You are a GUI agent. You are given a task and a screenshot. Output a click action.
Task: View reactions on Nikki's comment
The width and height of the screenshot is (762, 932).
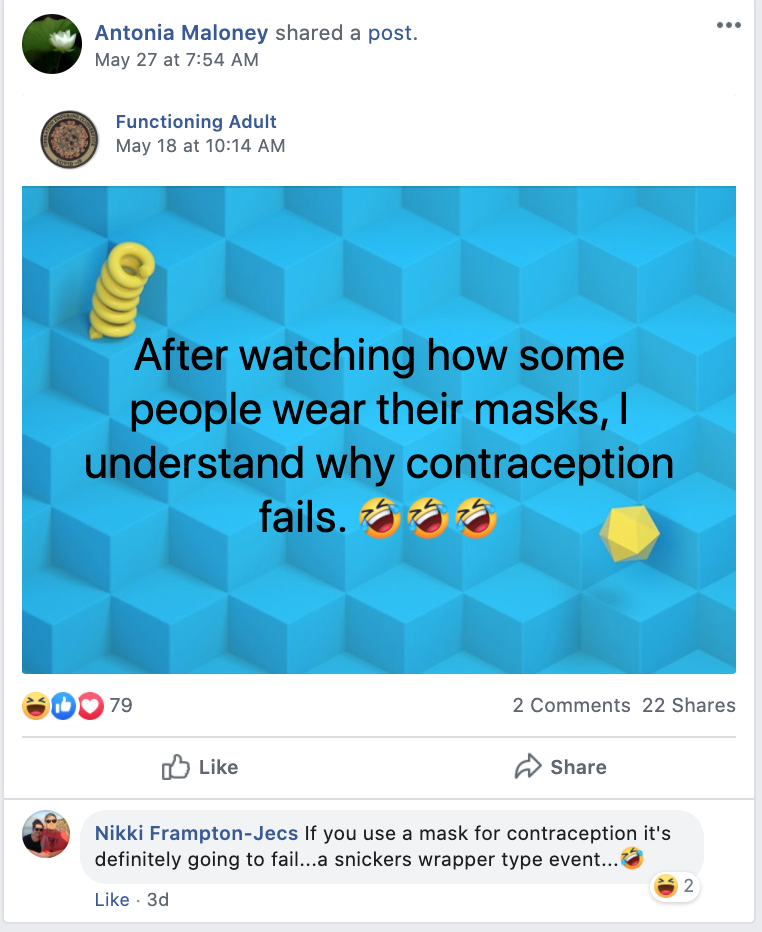[x=673, y=885]
